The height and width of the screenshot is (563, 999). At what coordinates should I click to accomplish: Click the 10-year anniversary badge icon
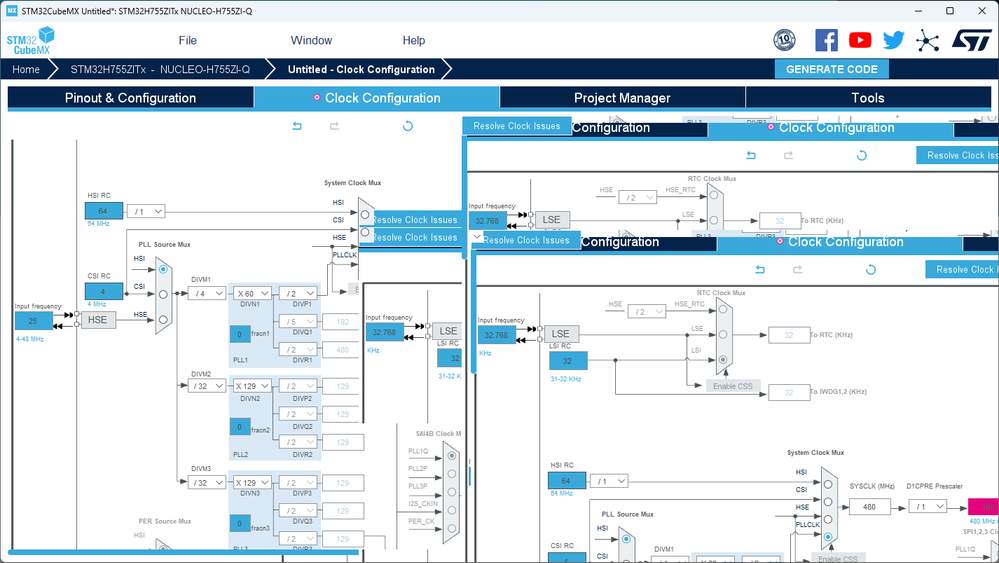click(784, 40)
